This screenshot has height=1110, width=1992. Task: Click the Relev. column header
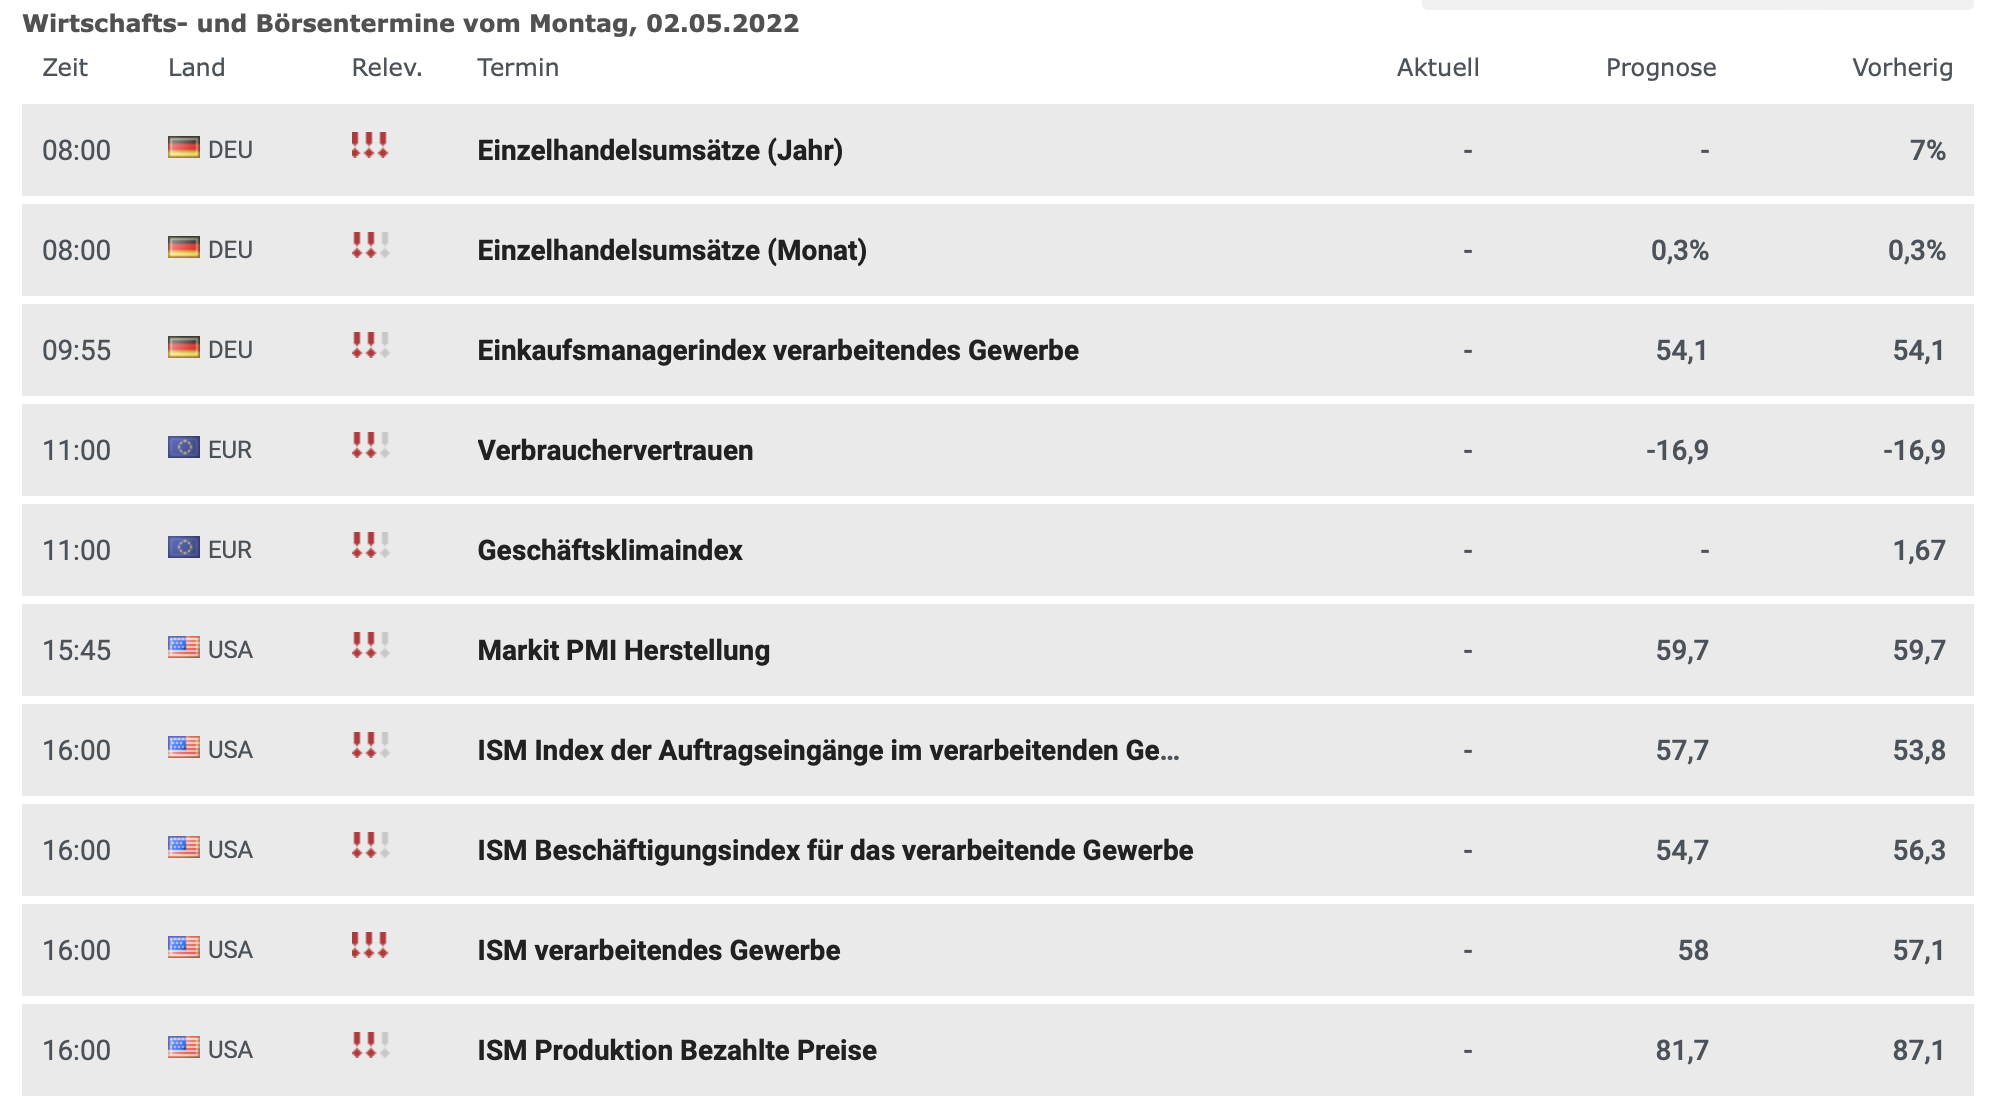pyautogui.click(x=387, y=67)
